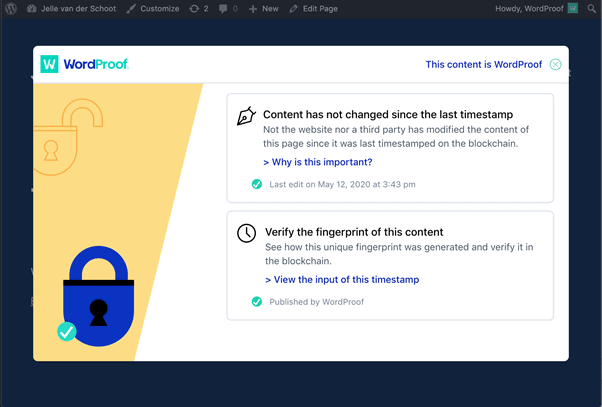Screen dimensions: 602x407
Task: Click the 'This content is WordProof' text
Action: click(x=484, y=65)
